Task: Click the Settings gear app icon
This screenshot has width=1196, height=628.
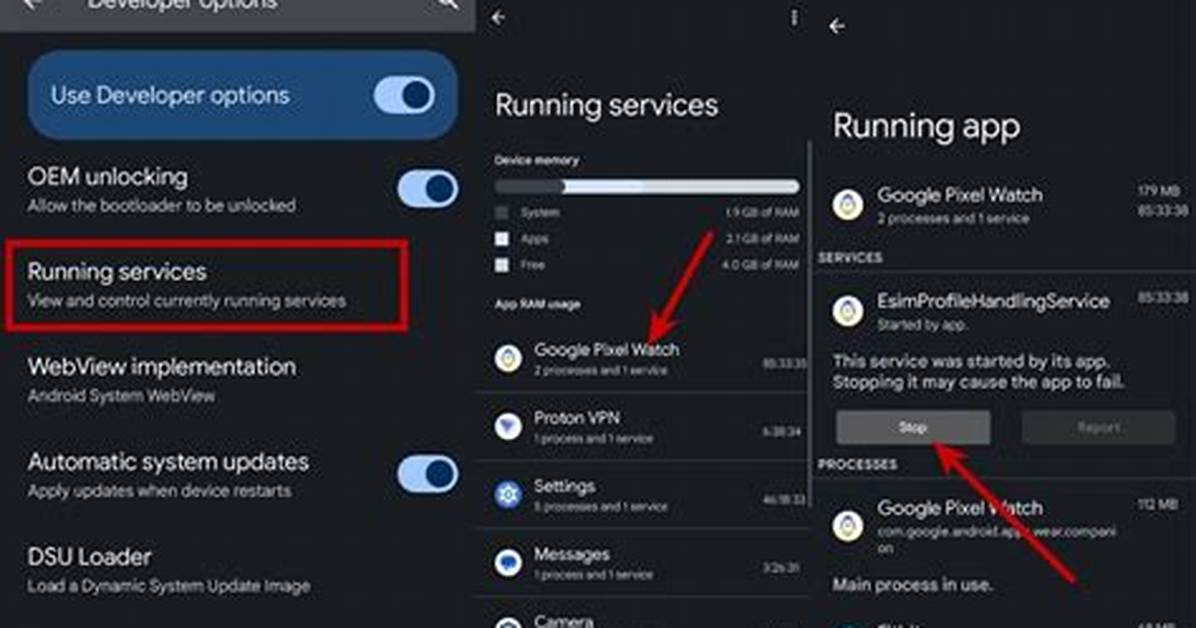Action: 508,494
